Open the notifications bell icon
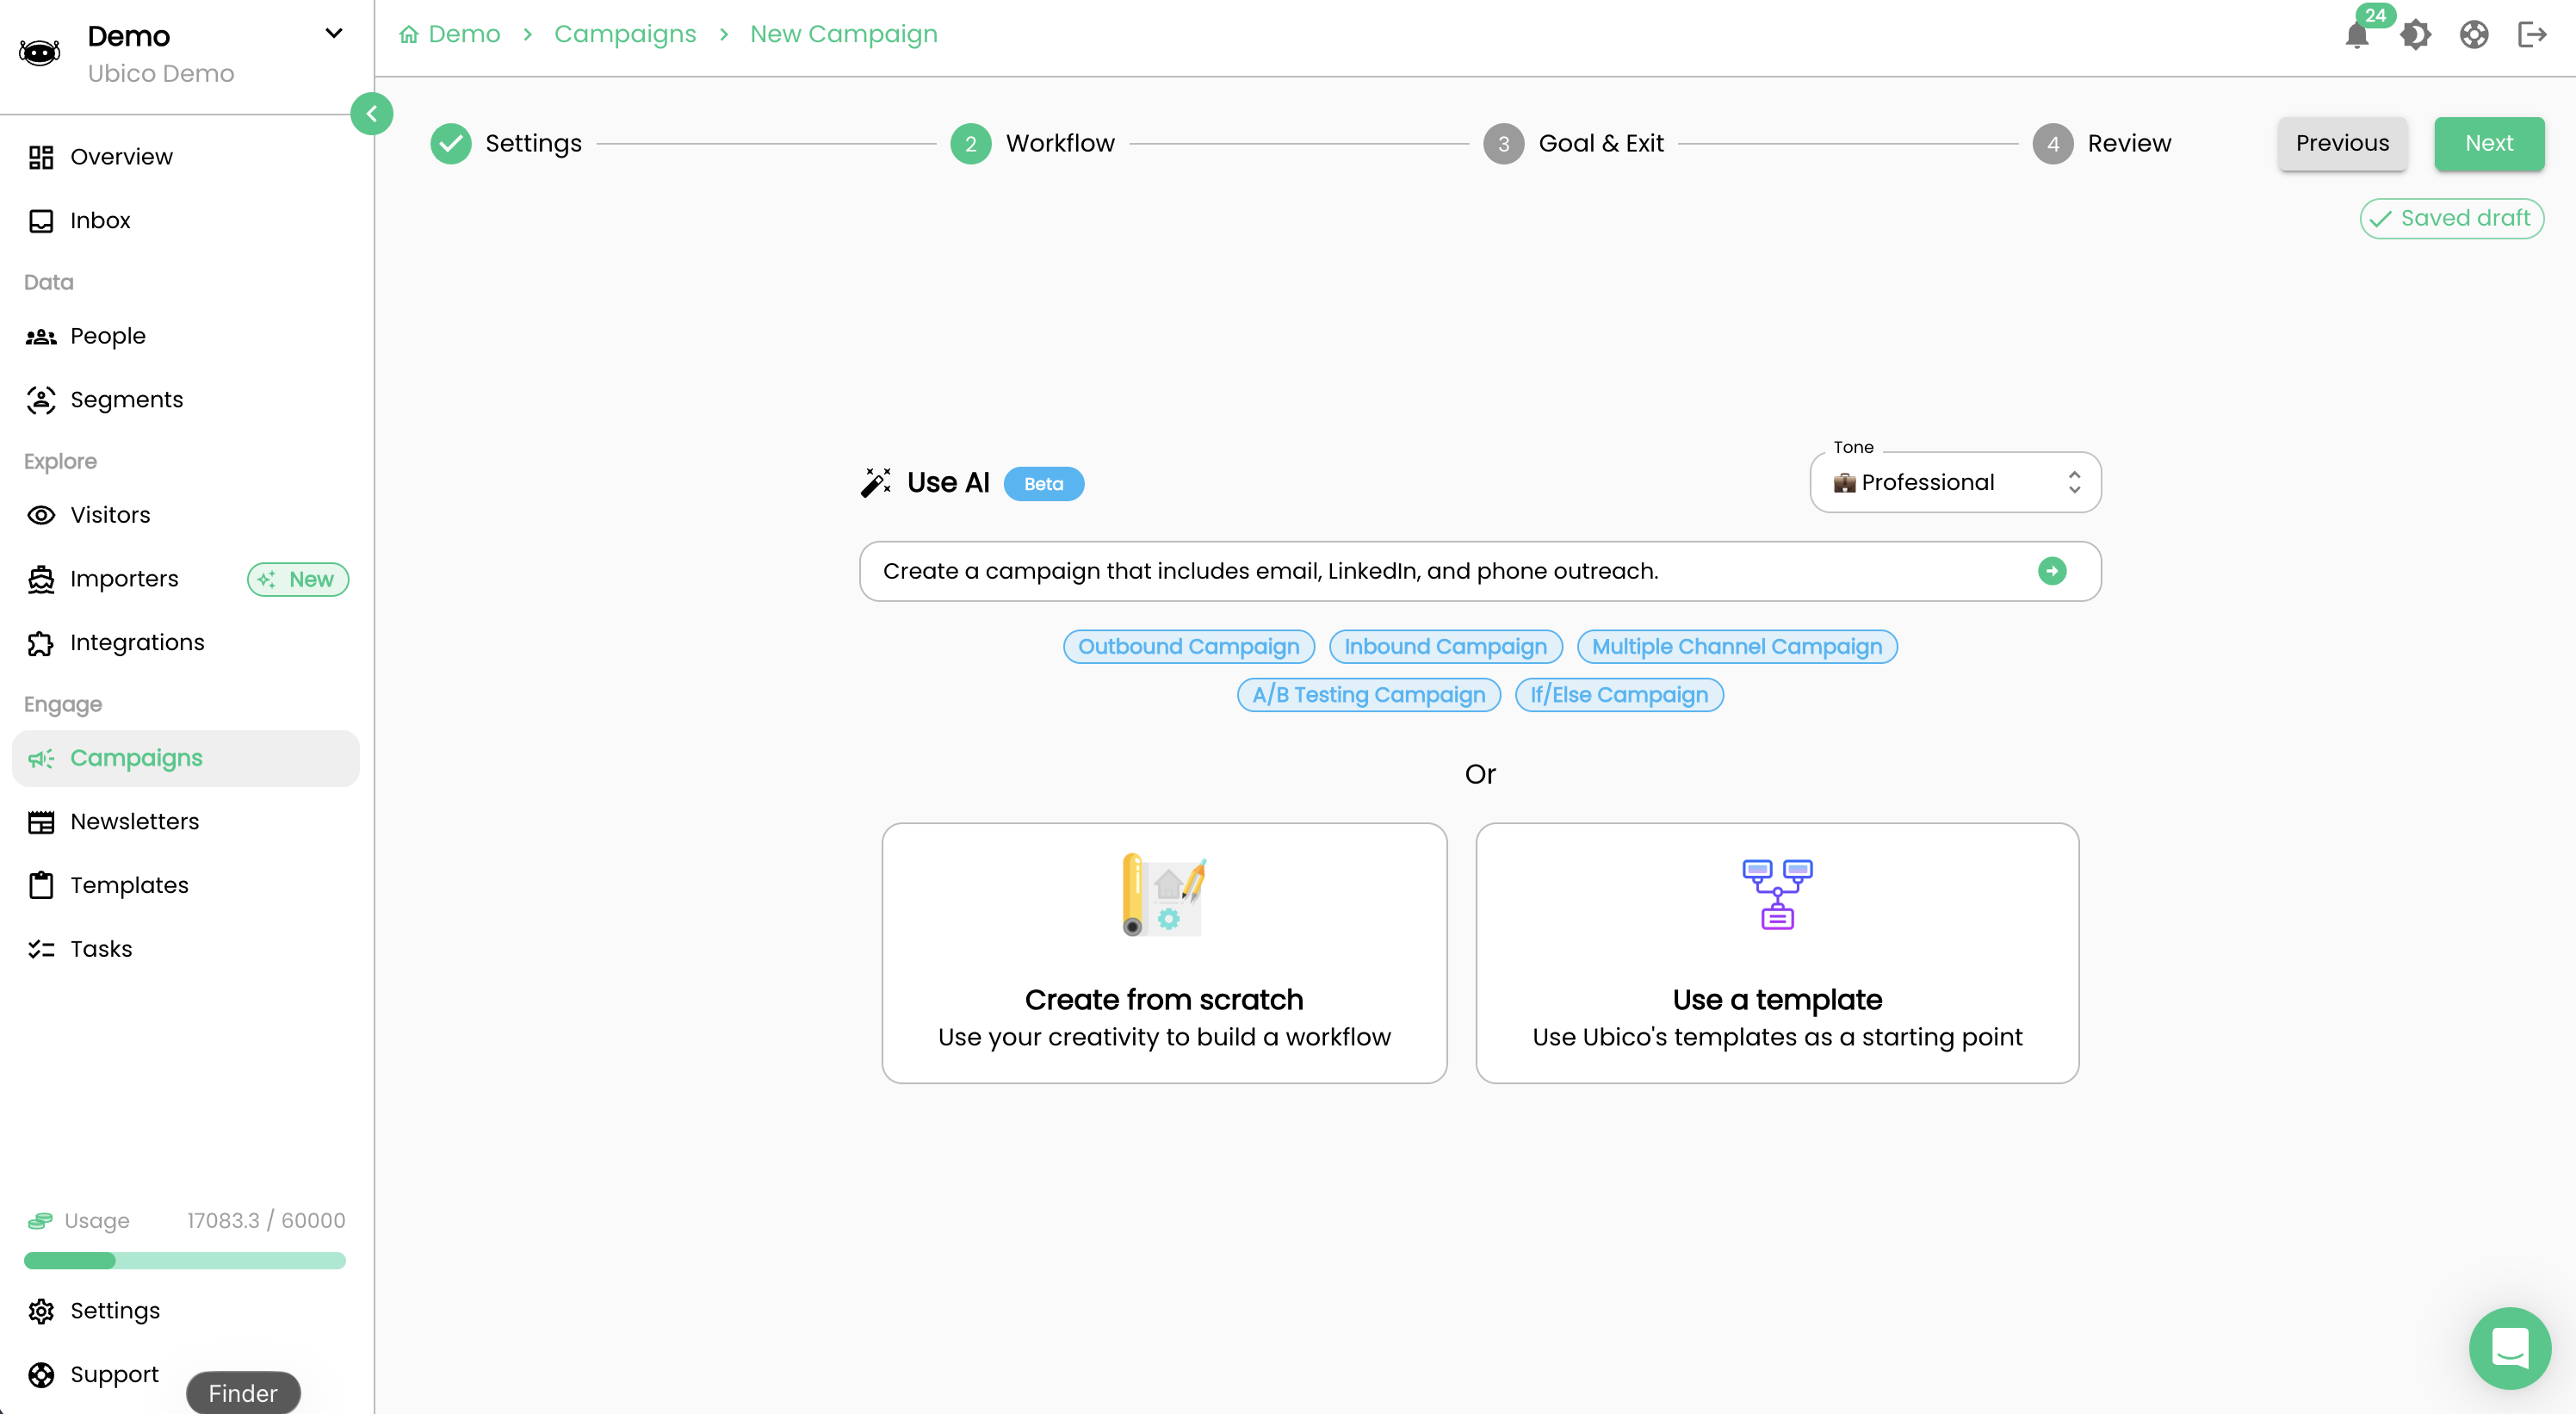Screen dimensions: 2576x1414 pyautogui.click(x=2356, y=36)
